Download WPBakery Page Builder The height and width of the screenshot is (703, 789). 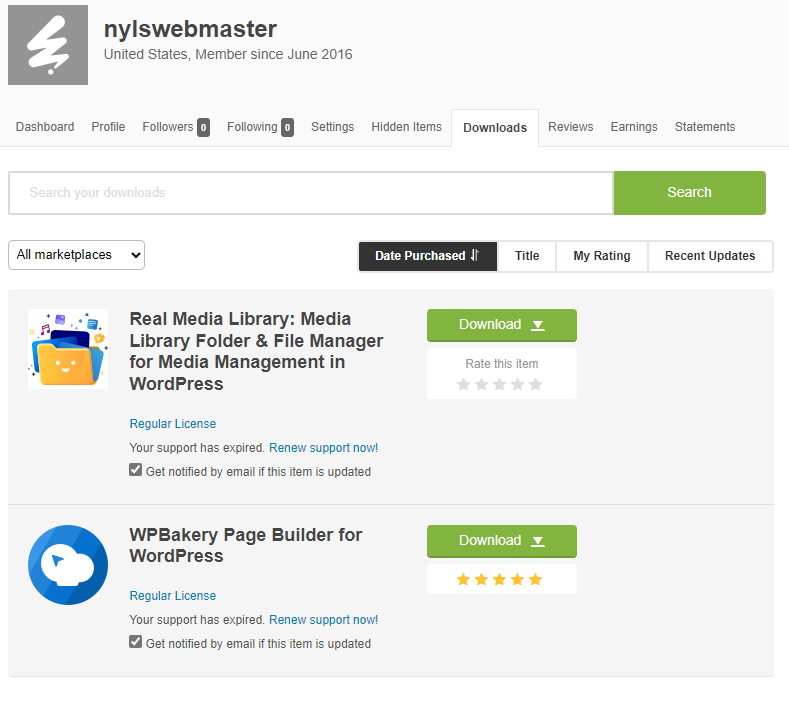pyautogui.click(x=502, y=541)
